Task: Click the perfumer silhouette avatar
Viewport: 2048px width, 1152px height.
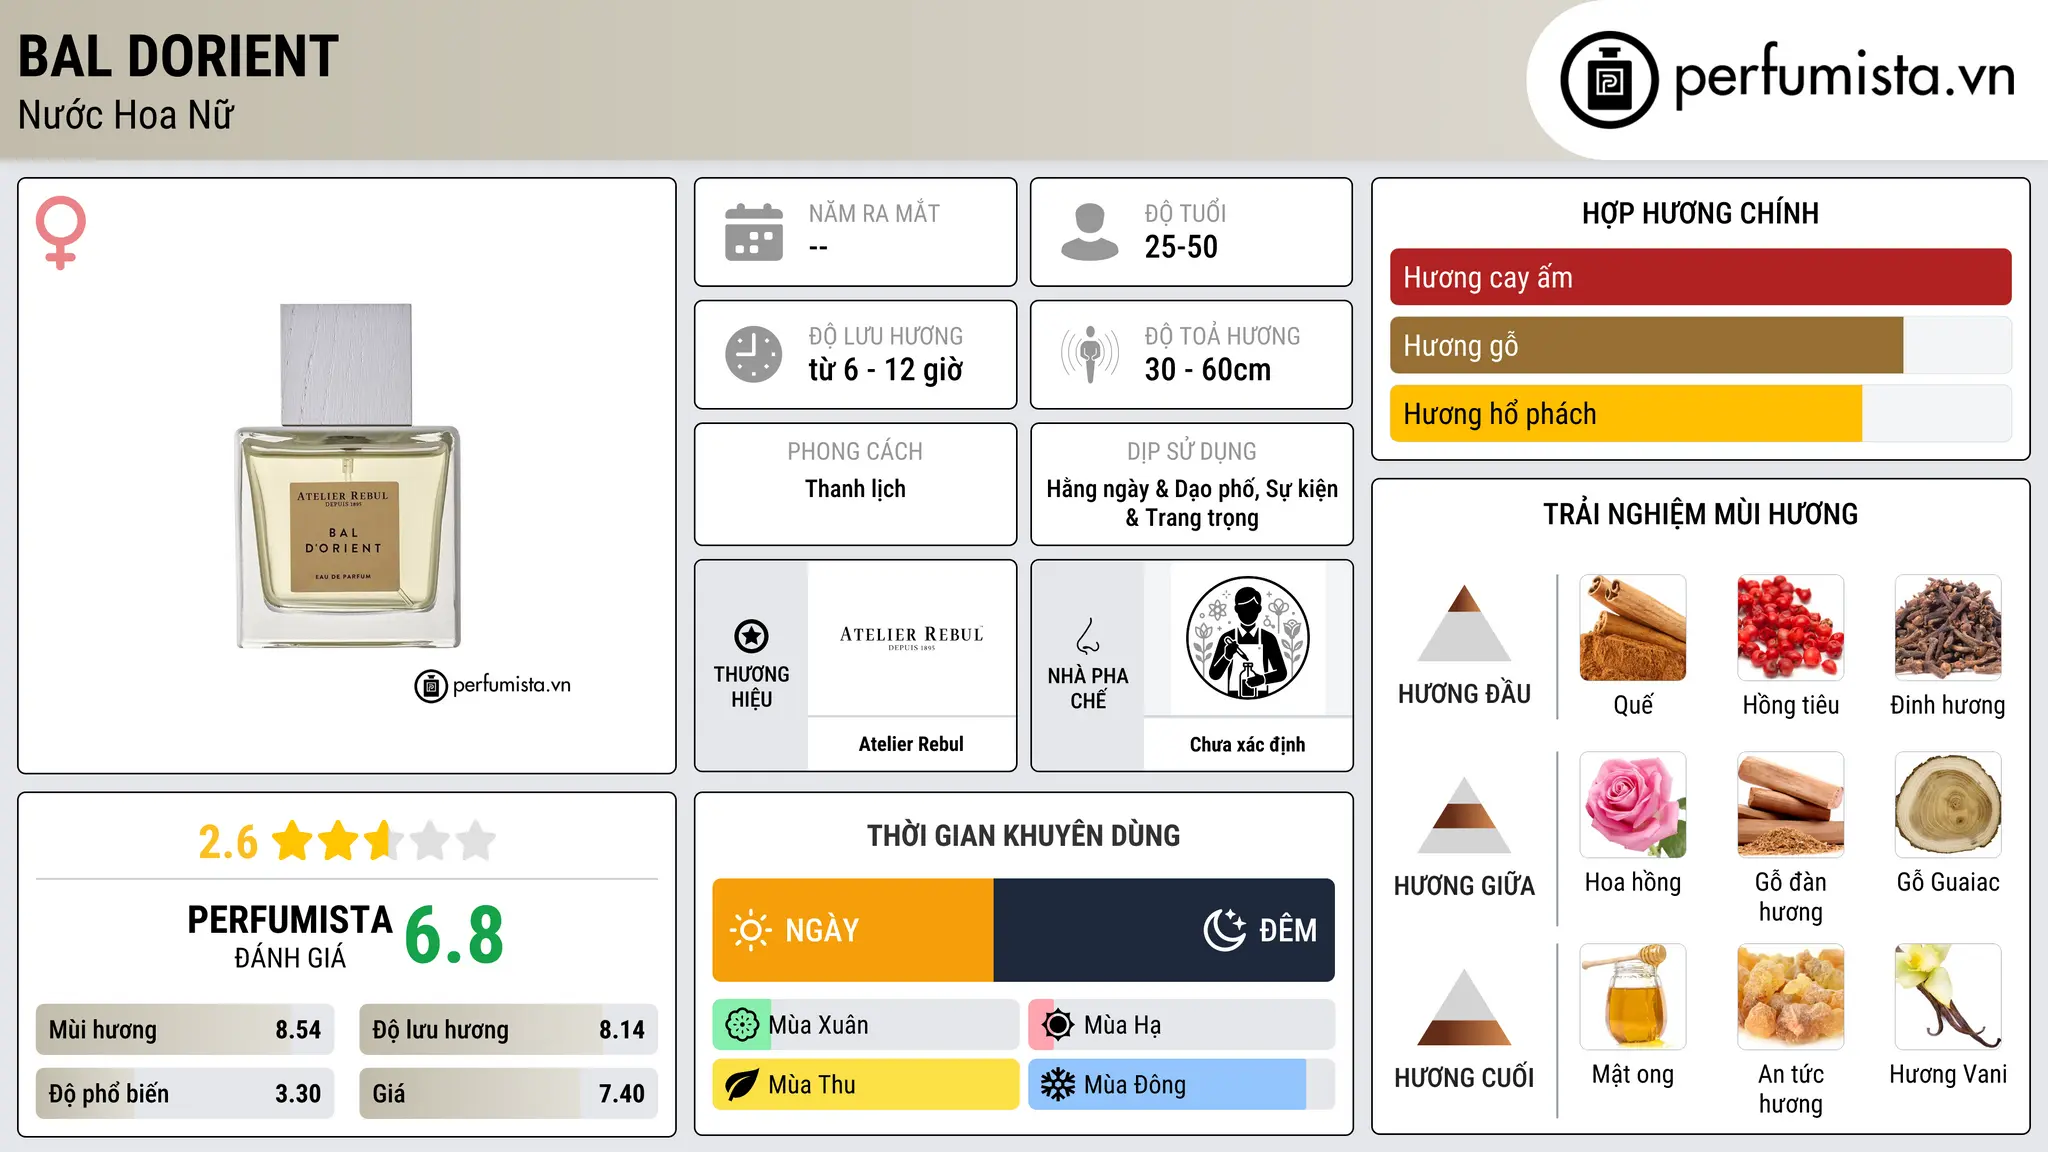Action: pos(1248,638)
